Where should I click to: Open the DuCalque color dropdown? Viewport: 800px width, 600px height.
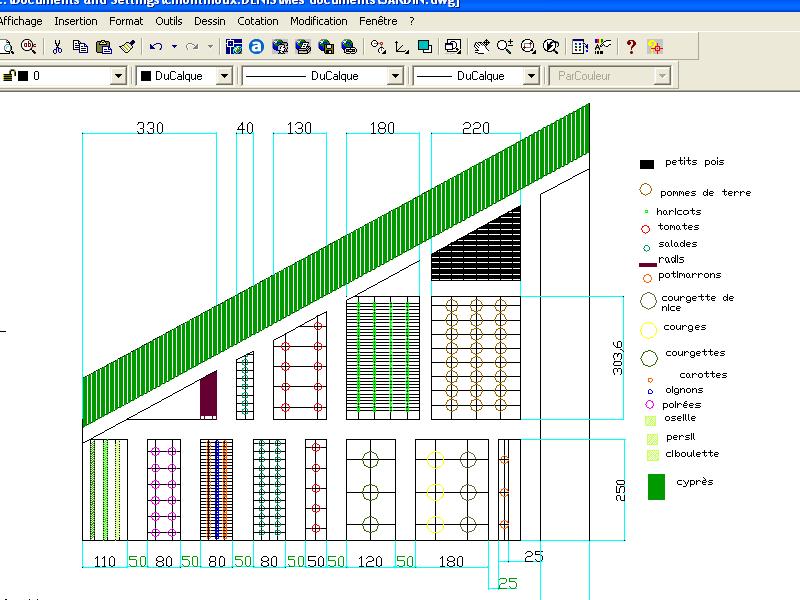pyautogui.click(x=224, y=76)
